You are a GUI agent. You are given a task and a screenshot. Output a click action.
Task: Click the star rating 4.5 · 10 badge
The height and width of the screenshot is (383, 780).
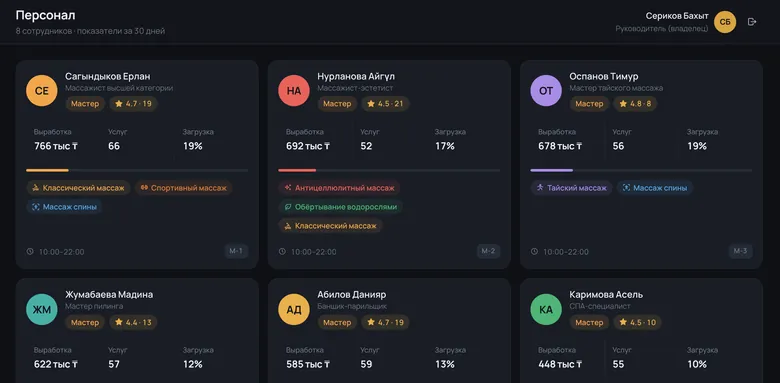[637, 322]
